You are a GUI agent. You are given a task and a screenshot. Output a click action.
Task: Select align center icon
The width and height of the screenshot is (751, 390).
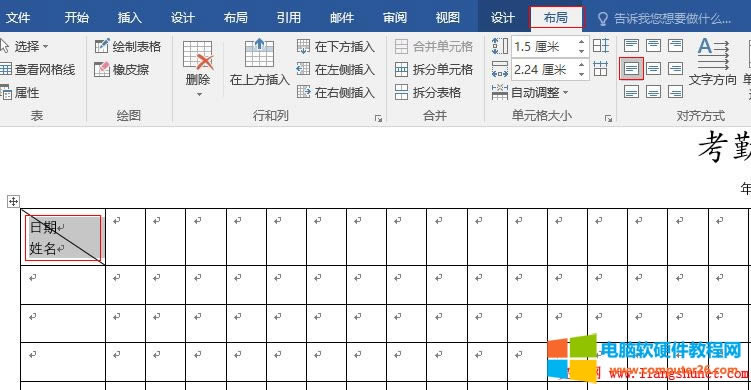(x=653, y=69)
